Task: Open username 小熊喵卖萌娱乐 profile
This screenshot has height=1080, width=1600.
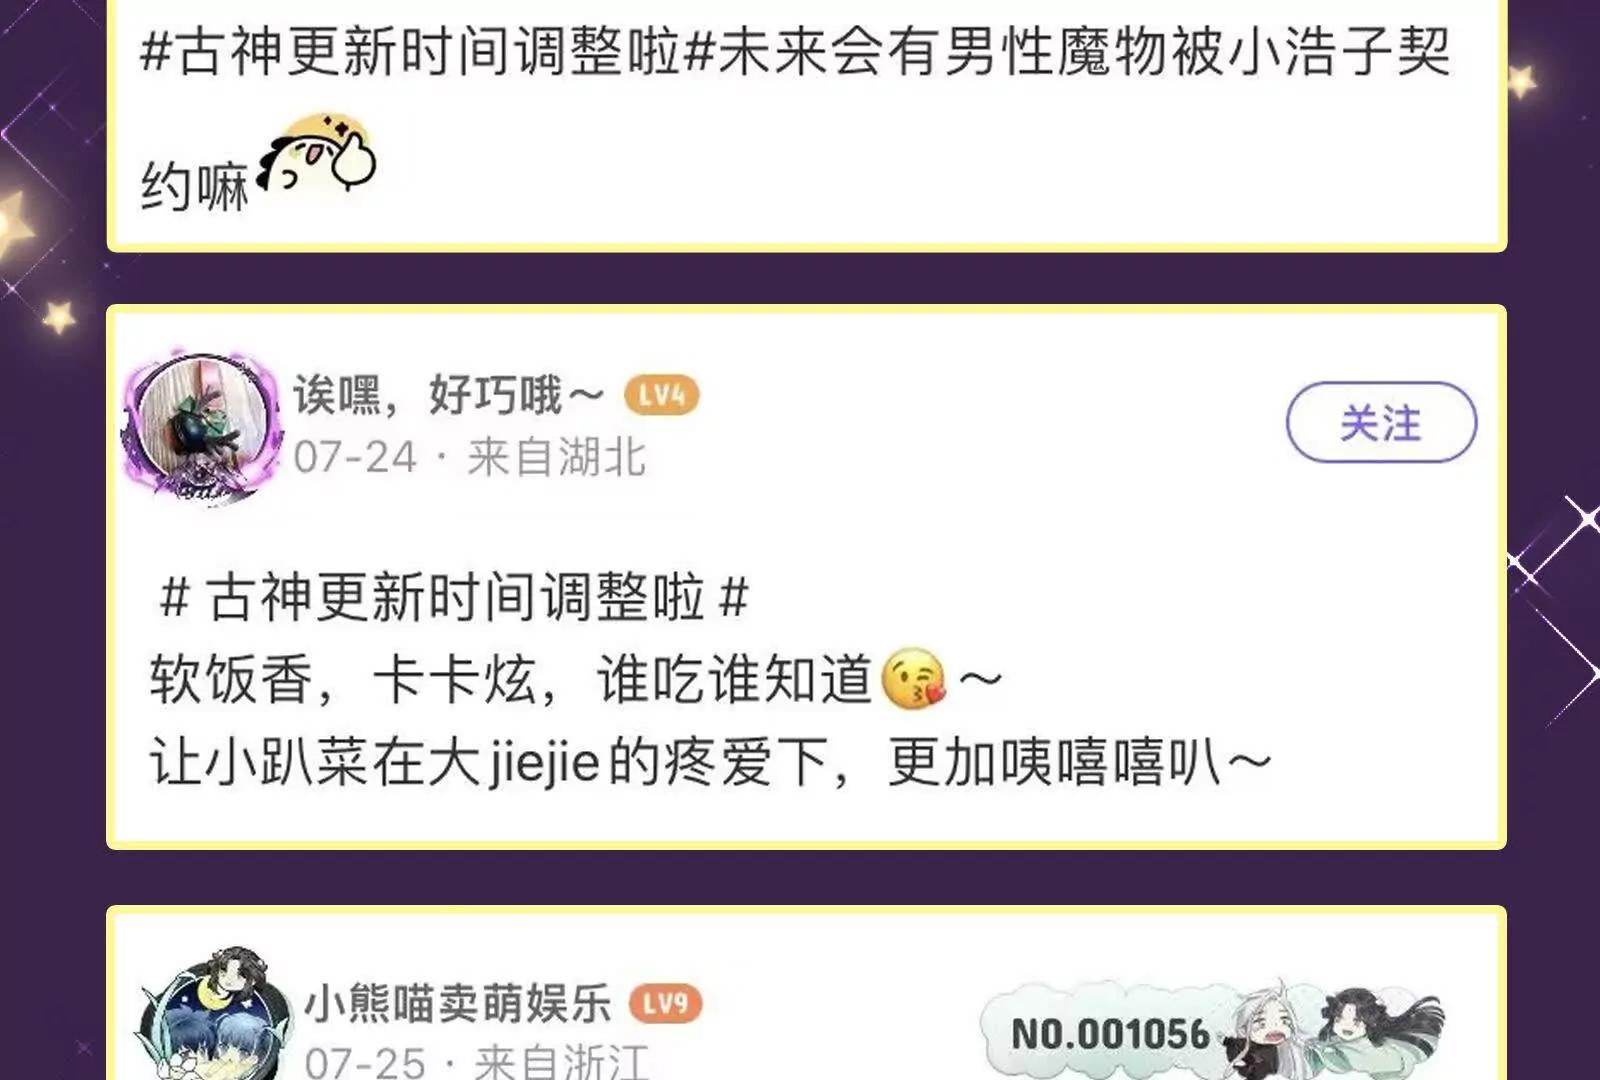Action: click(x=458, y=1003)
